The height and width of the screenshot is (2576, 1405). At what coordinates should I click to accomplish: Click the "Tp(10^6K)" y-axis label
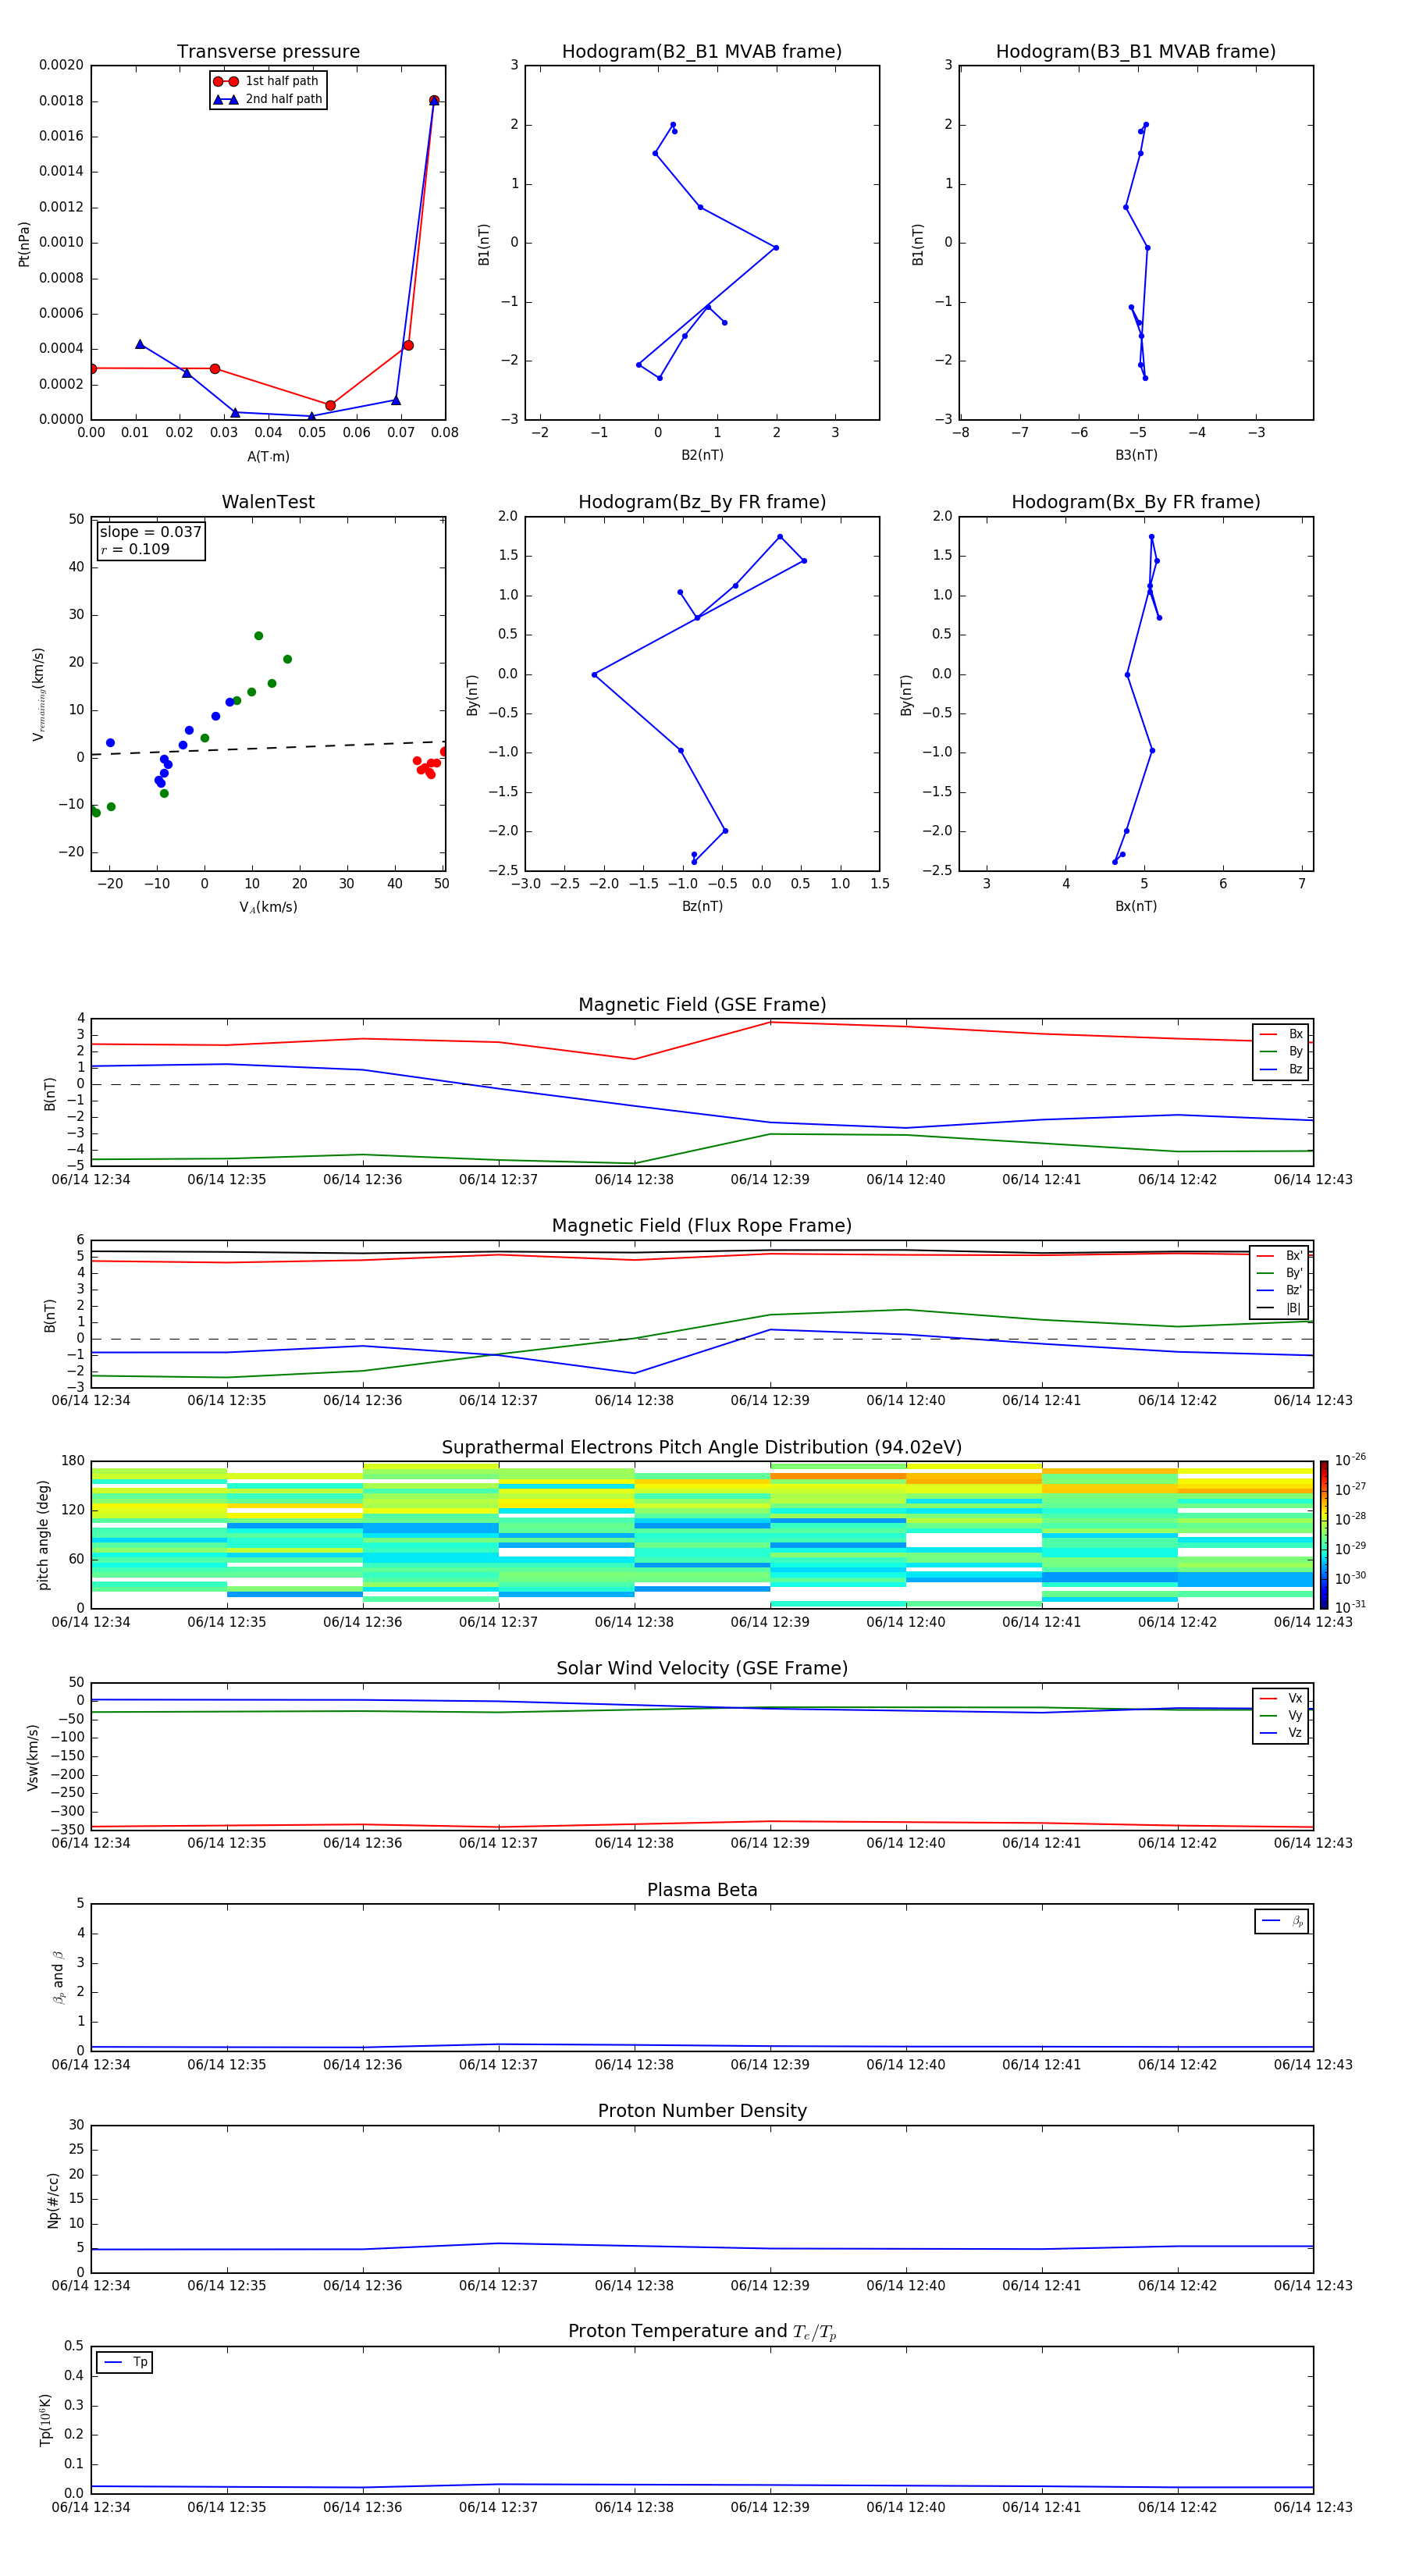[45, 2420]
